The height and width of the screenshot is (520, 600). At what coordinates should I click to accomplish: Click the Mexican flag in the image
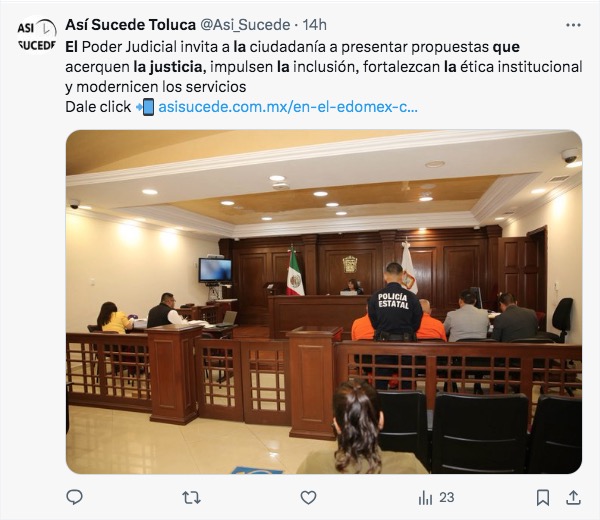click(295, 272)
